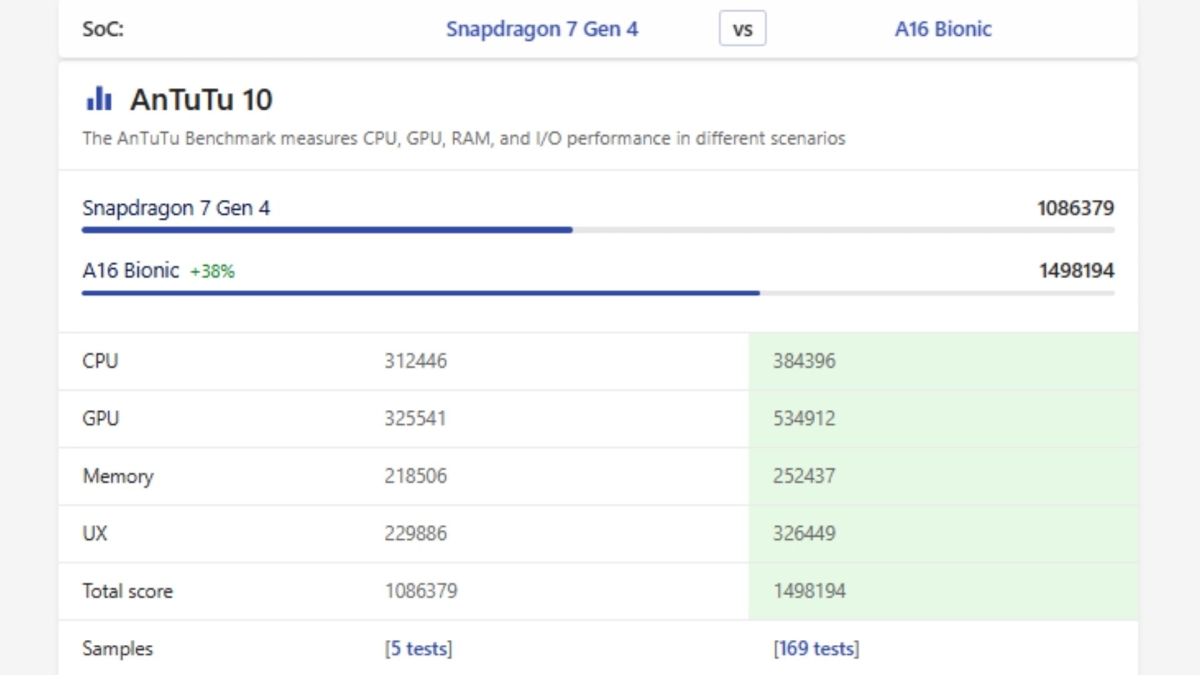Click the Snapdragon CPU score 312446
The height and width of the screenshot is (675, 1200).
coord(415,361)
